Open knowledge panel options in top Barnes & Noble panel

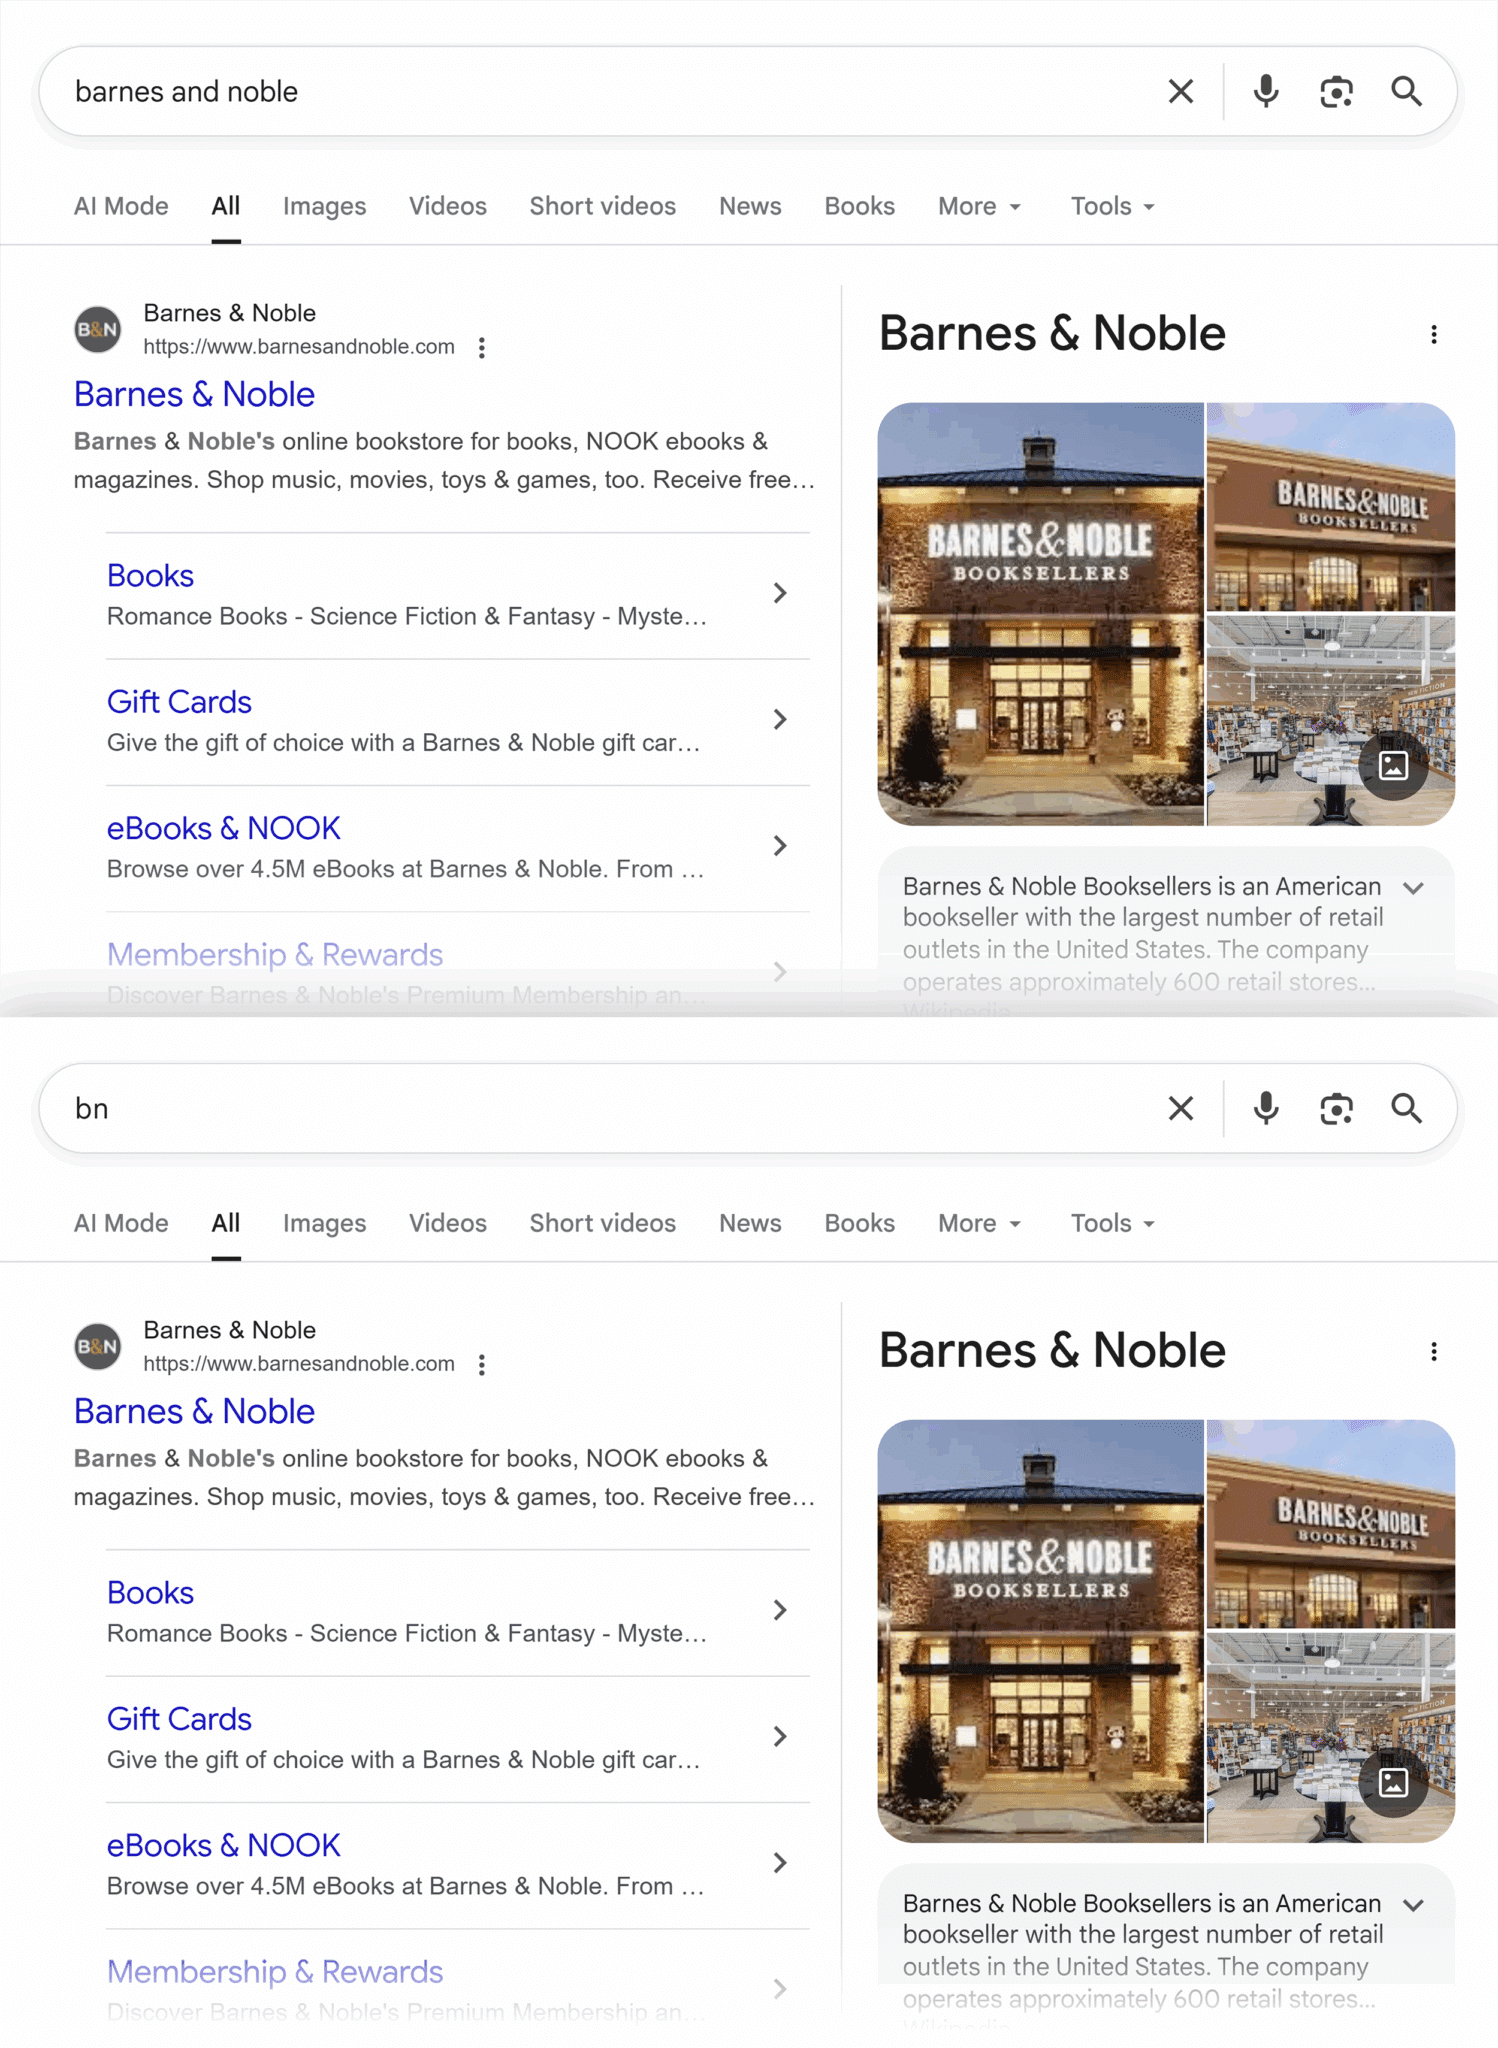[1434, 335]
